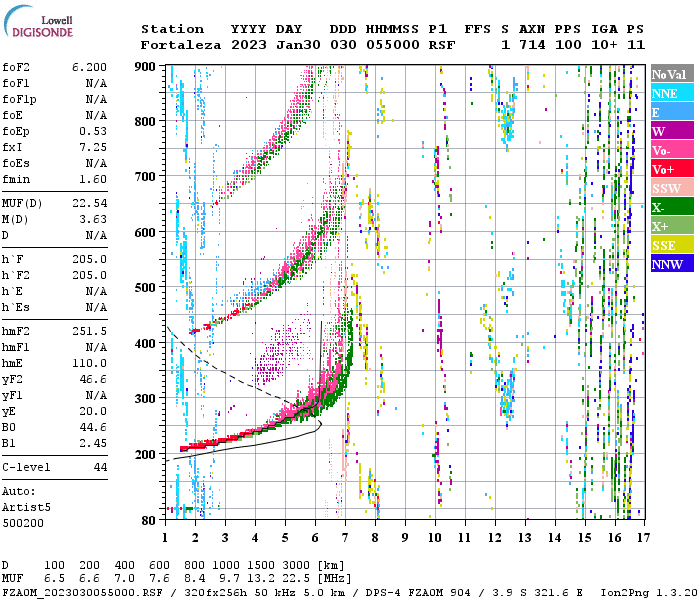Click the 7 MHz frequency axis label

point(345,538)
